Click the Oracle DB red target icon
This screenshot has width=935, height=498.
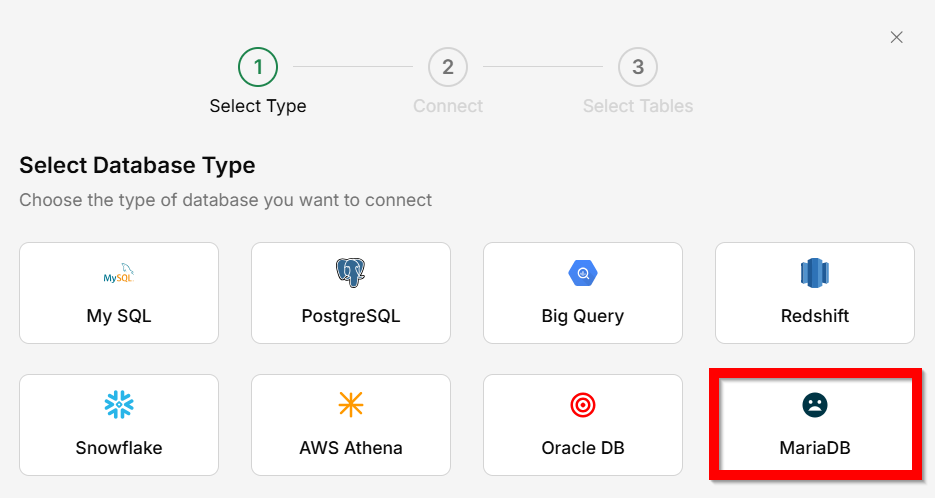pos(582,404)
